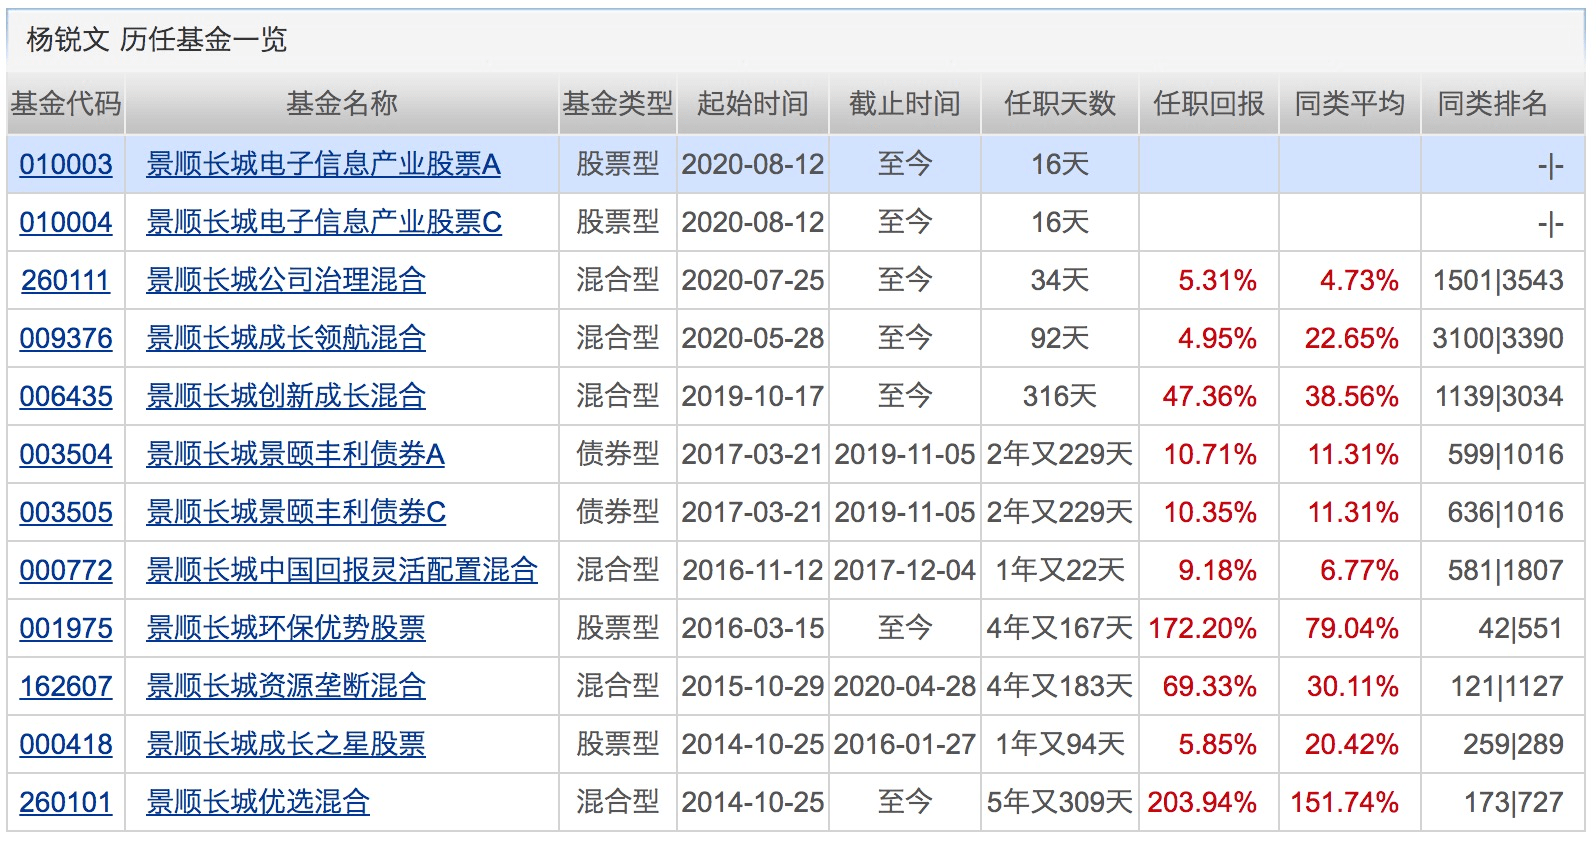This screenshot has width=1596, height=844.
Task: Select ranking cell 3100|3390
Action: 1498,338
